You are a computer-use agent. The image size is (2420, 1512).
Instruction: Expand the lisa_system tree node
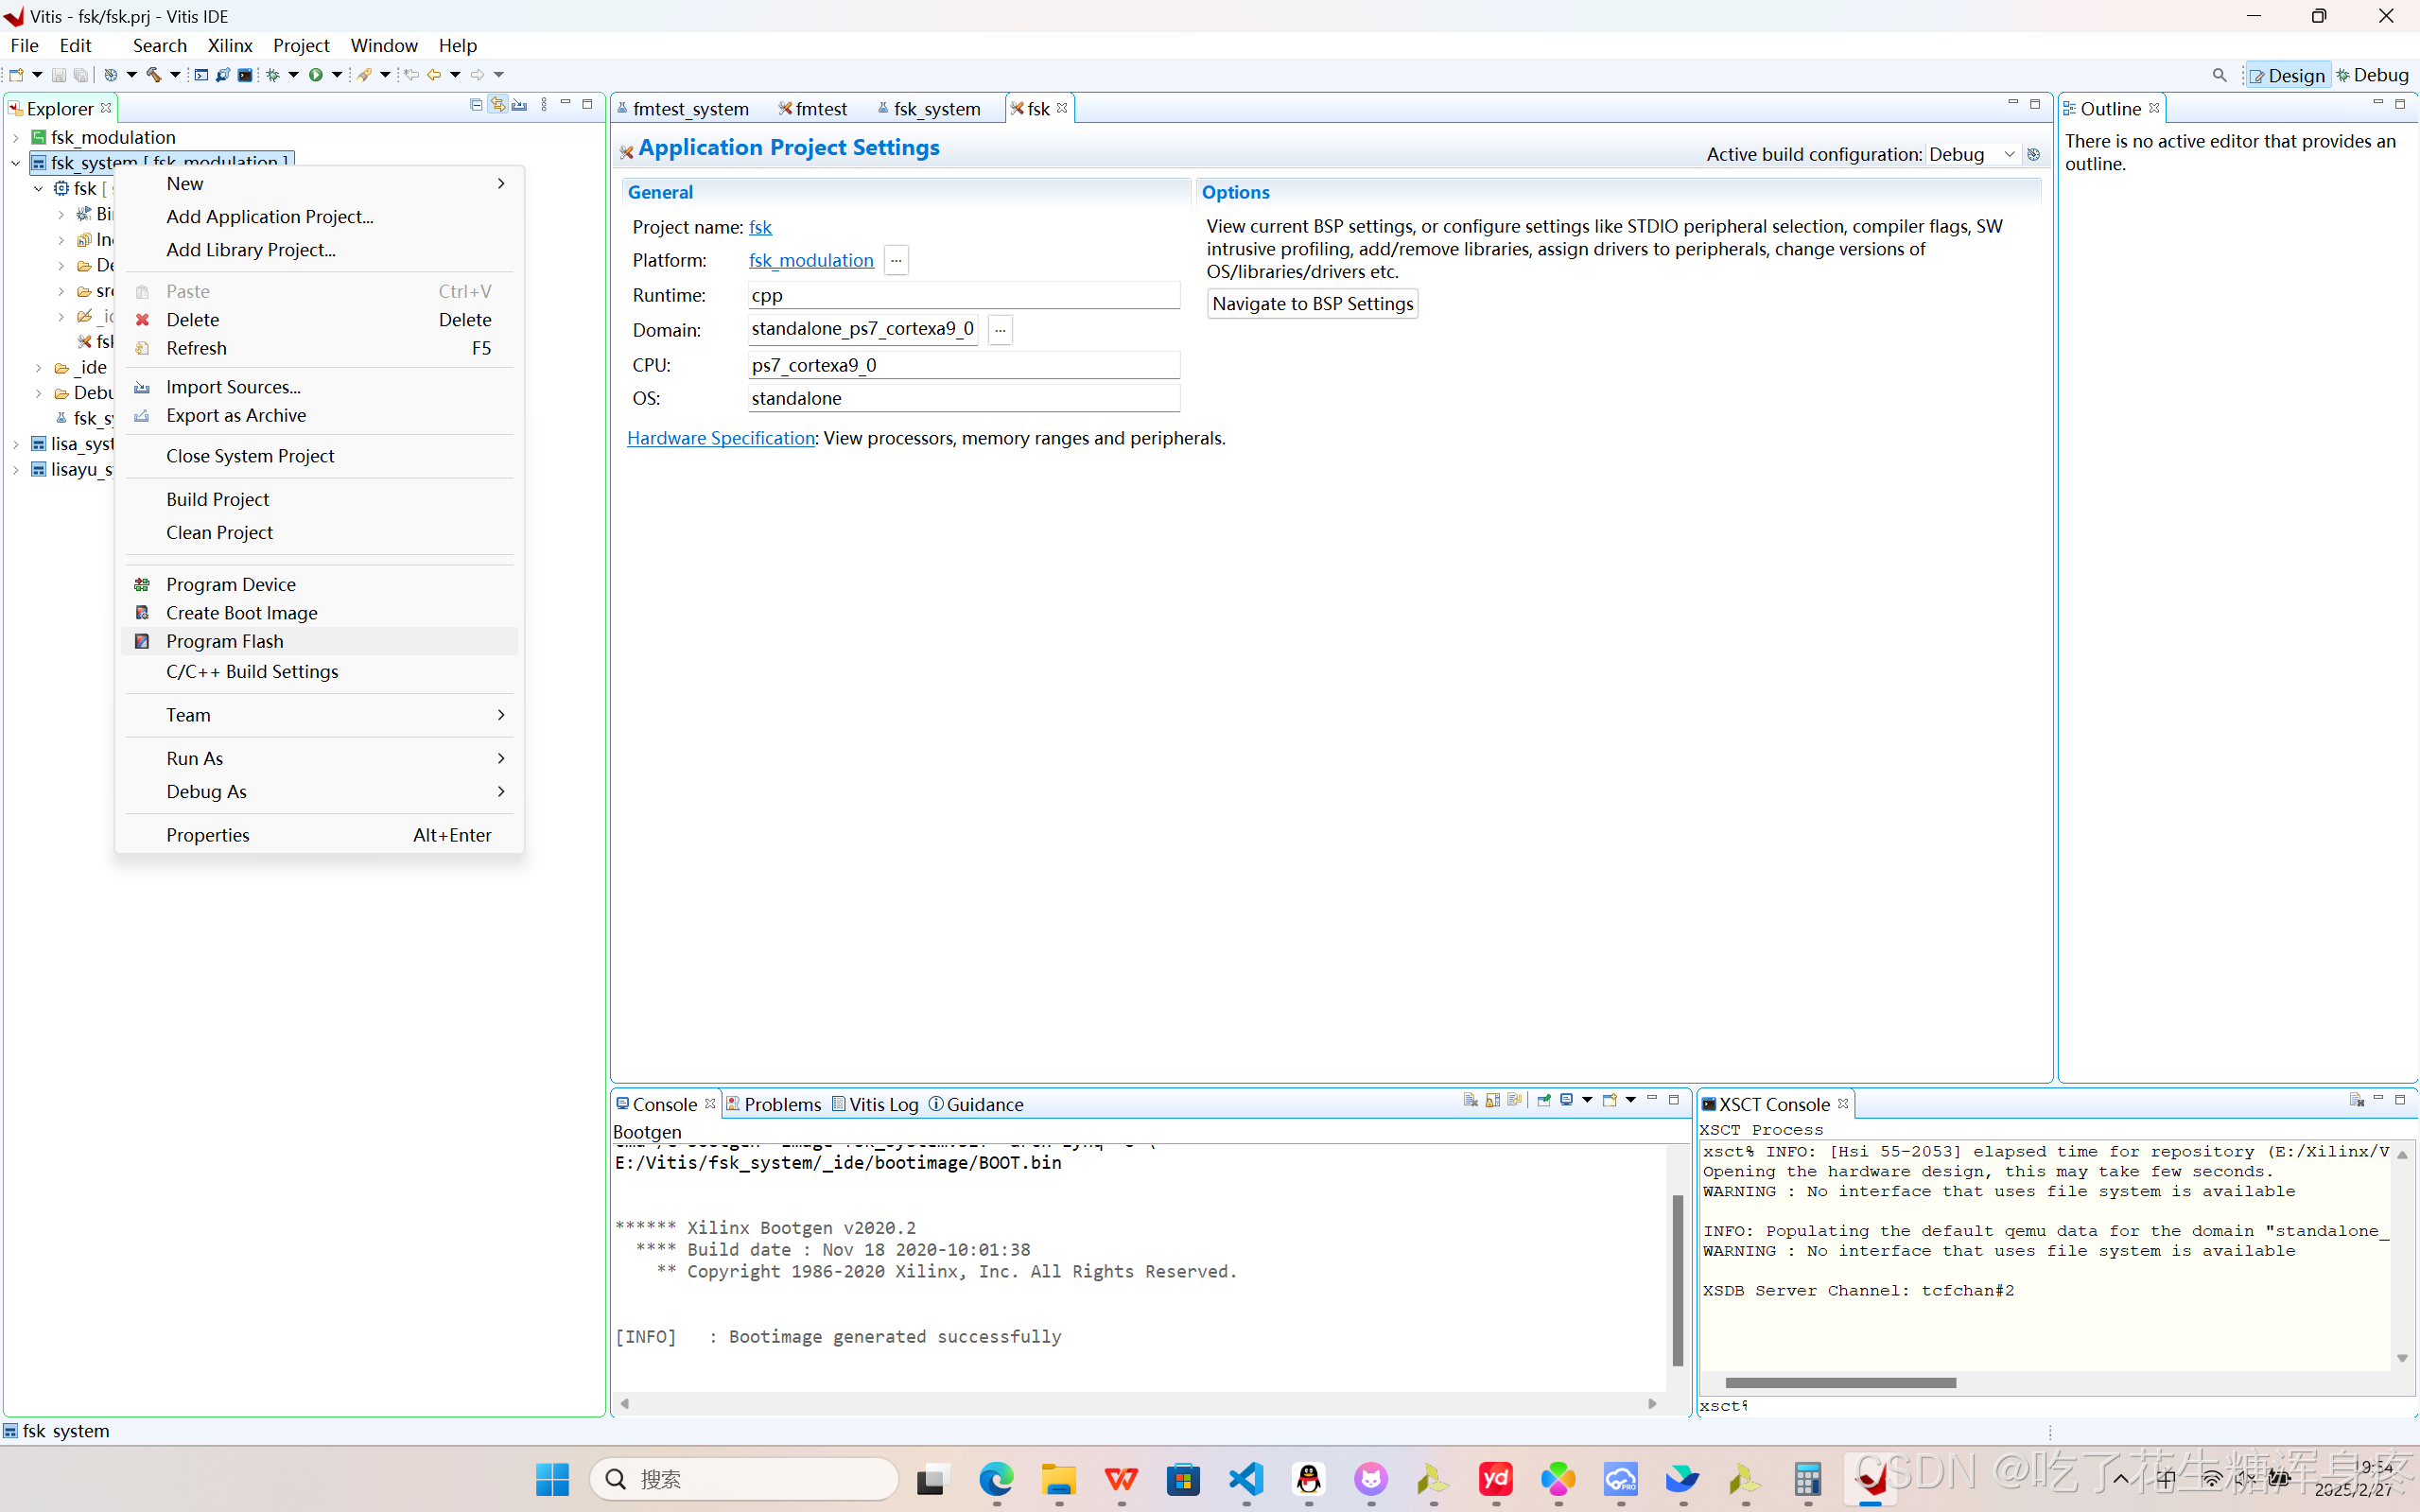pyautogui.click(x=16, y=444)
